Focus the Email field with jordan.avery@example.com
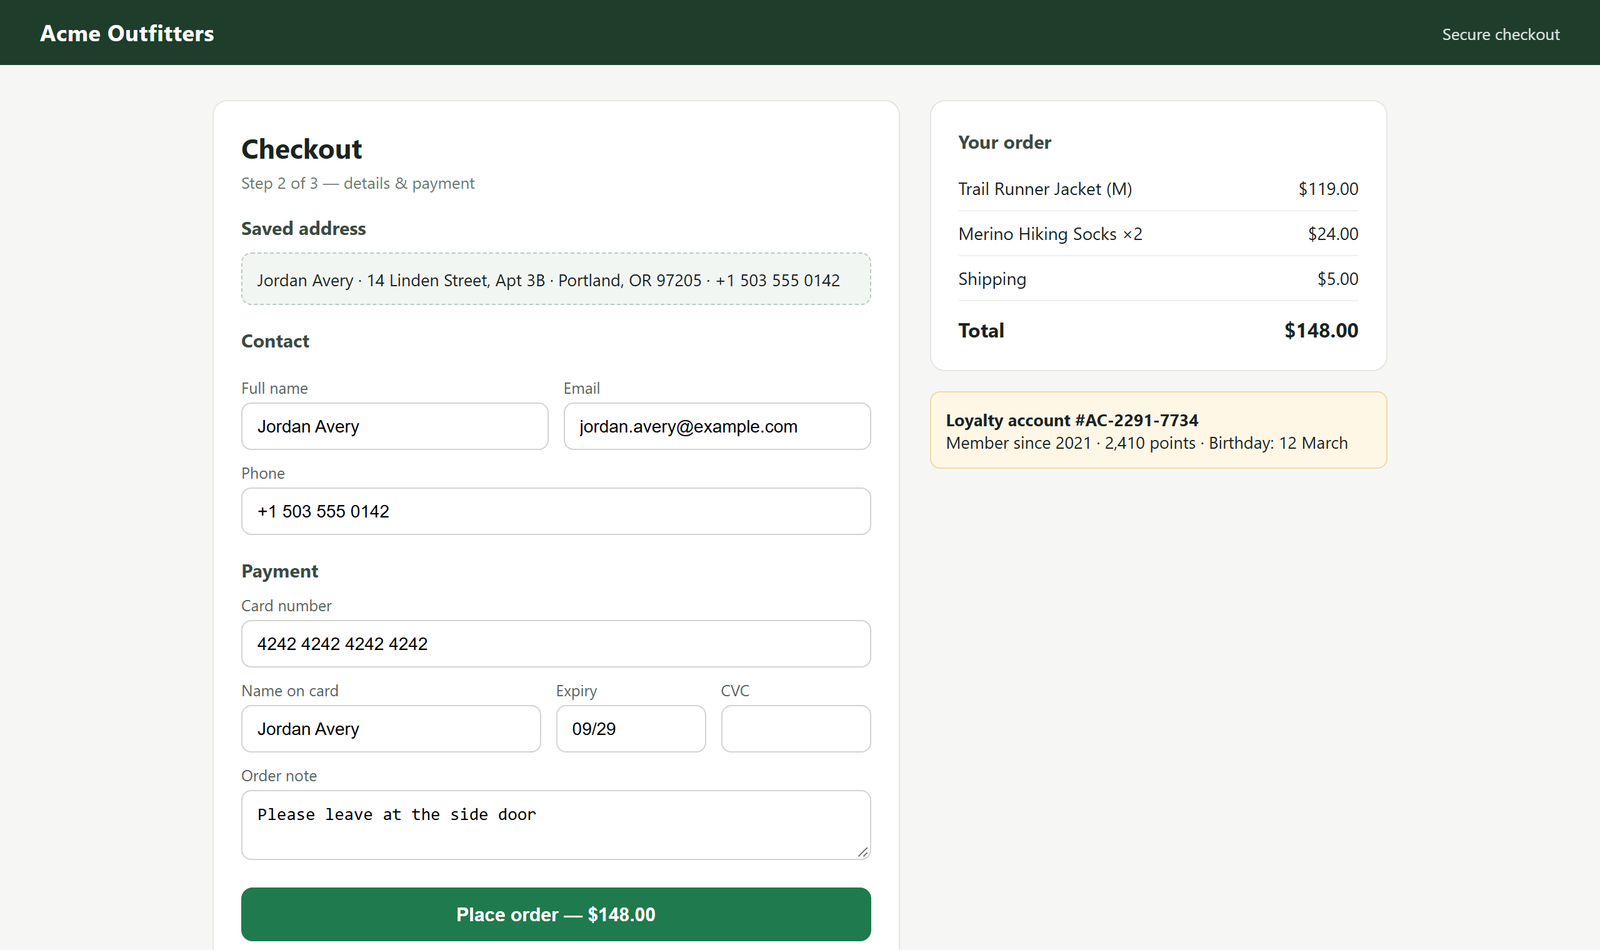The height and width of the screenshot is (950, 1600). point(717,426)
